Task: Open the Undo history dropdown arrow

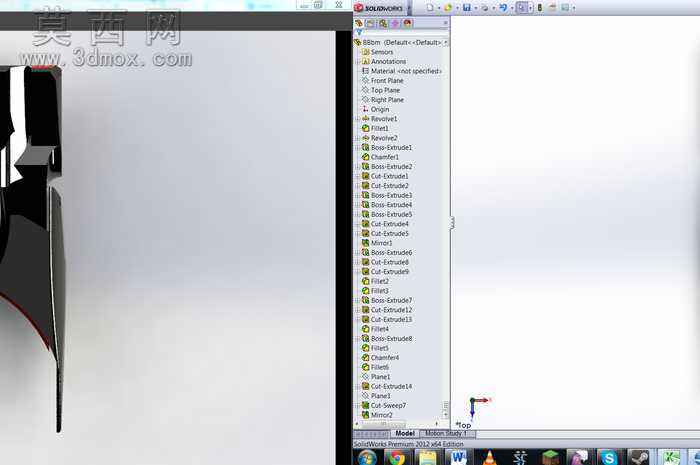Action: pos(512,8)
